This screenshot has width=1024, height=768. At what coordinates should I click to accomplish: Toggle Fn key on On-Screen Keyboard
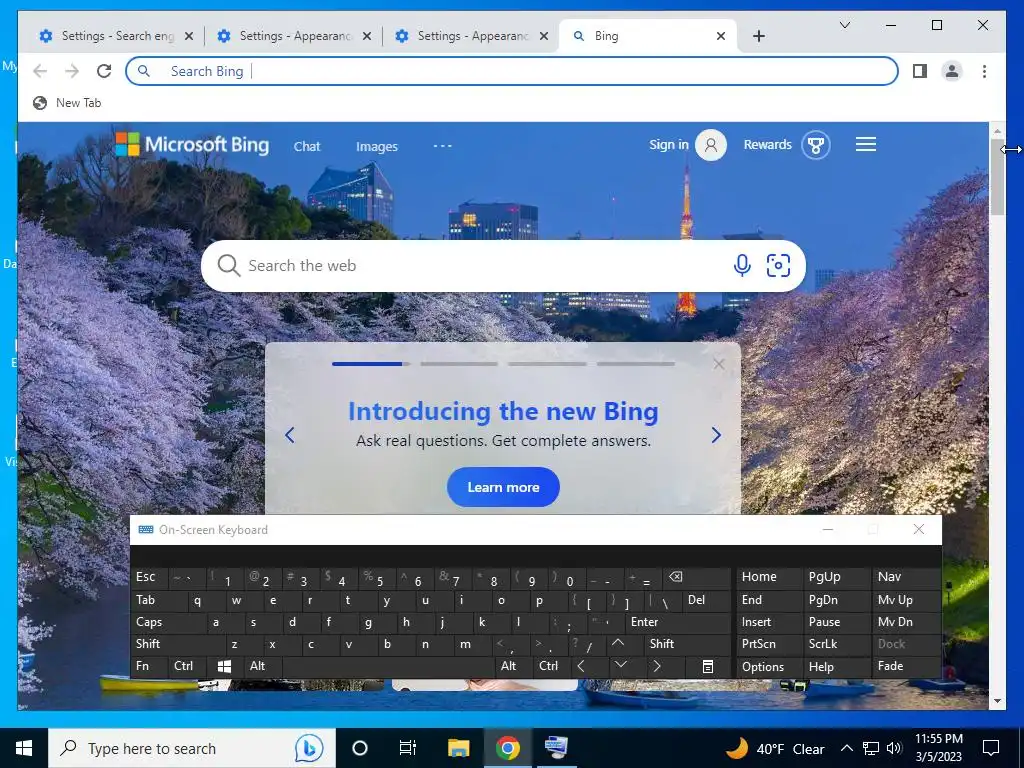point(149,666)
